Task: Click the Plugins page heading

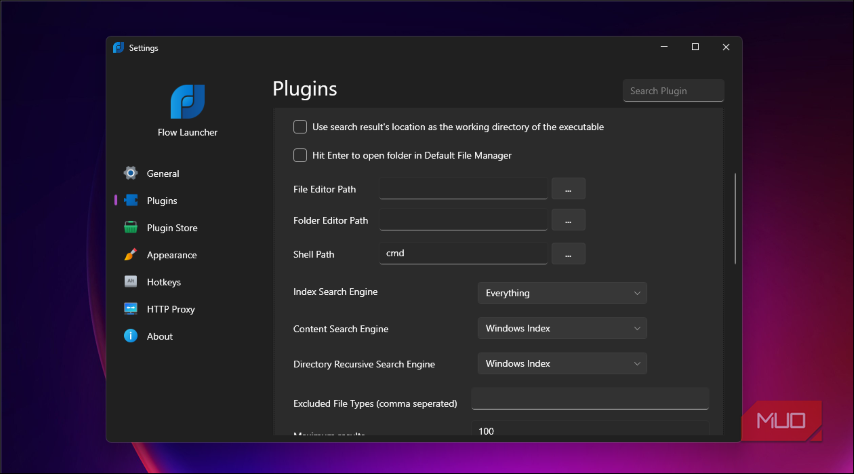Action: [304, 89]
